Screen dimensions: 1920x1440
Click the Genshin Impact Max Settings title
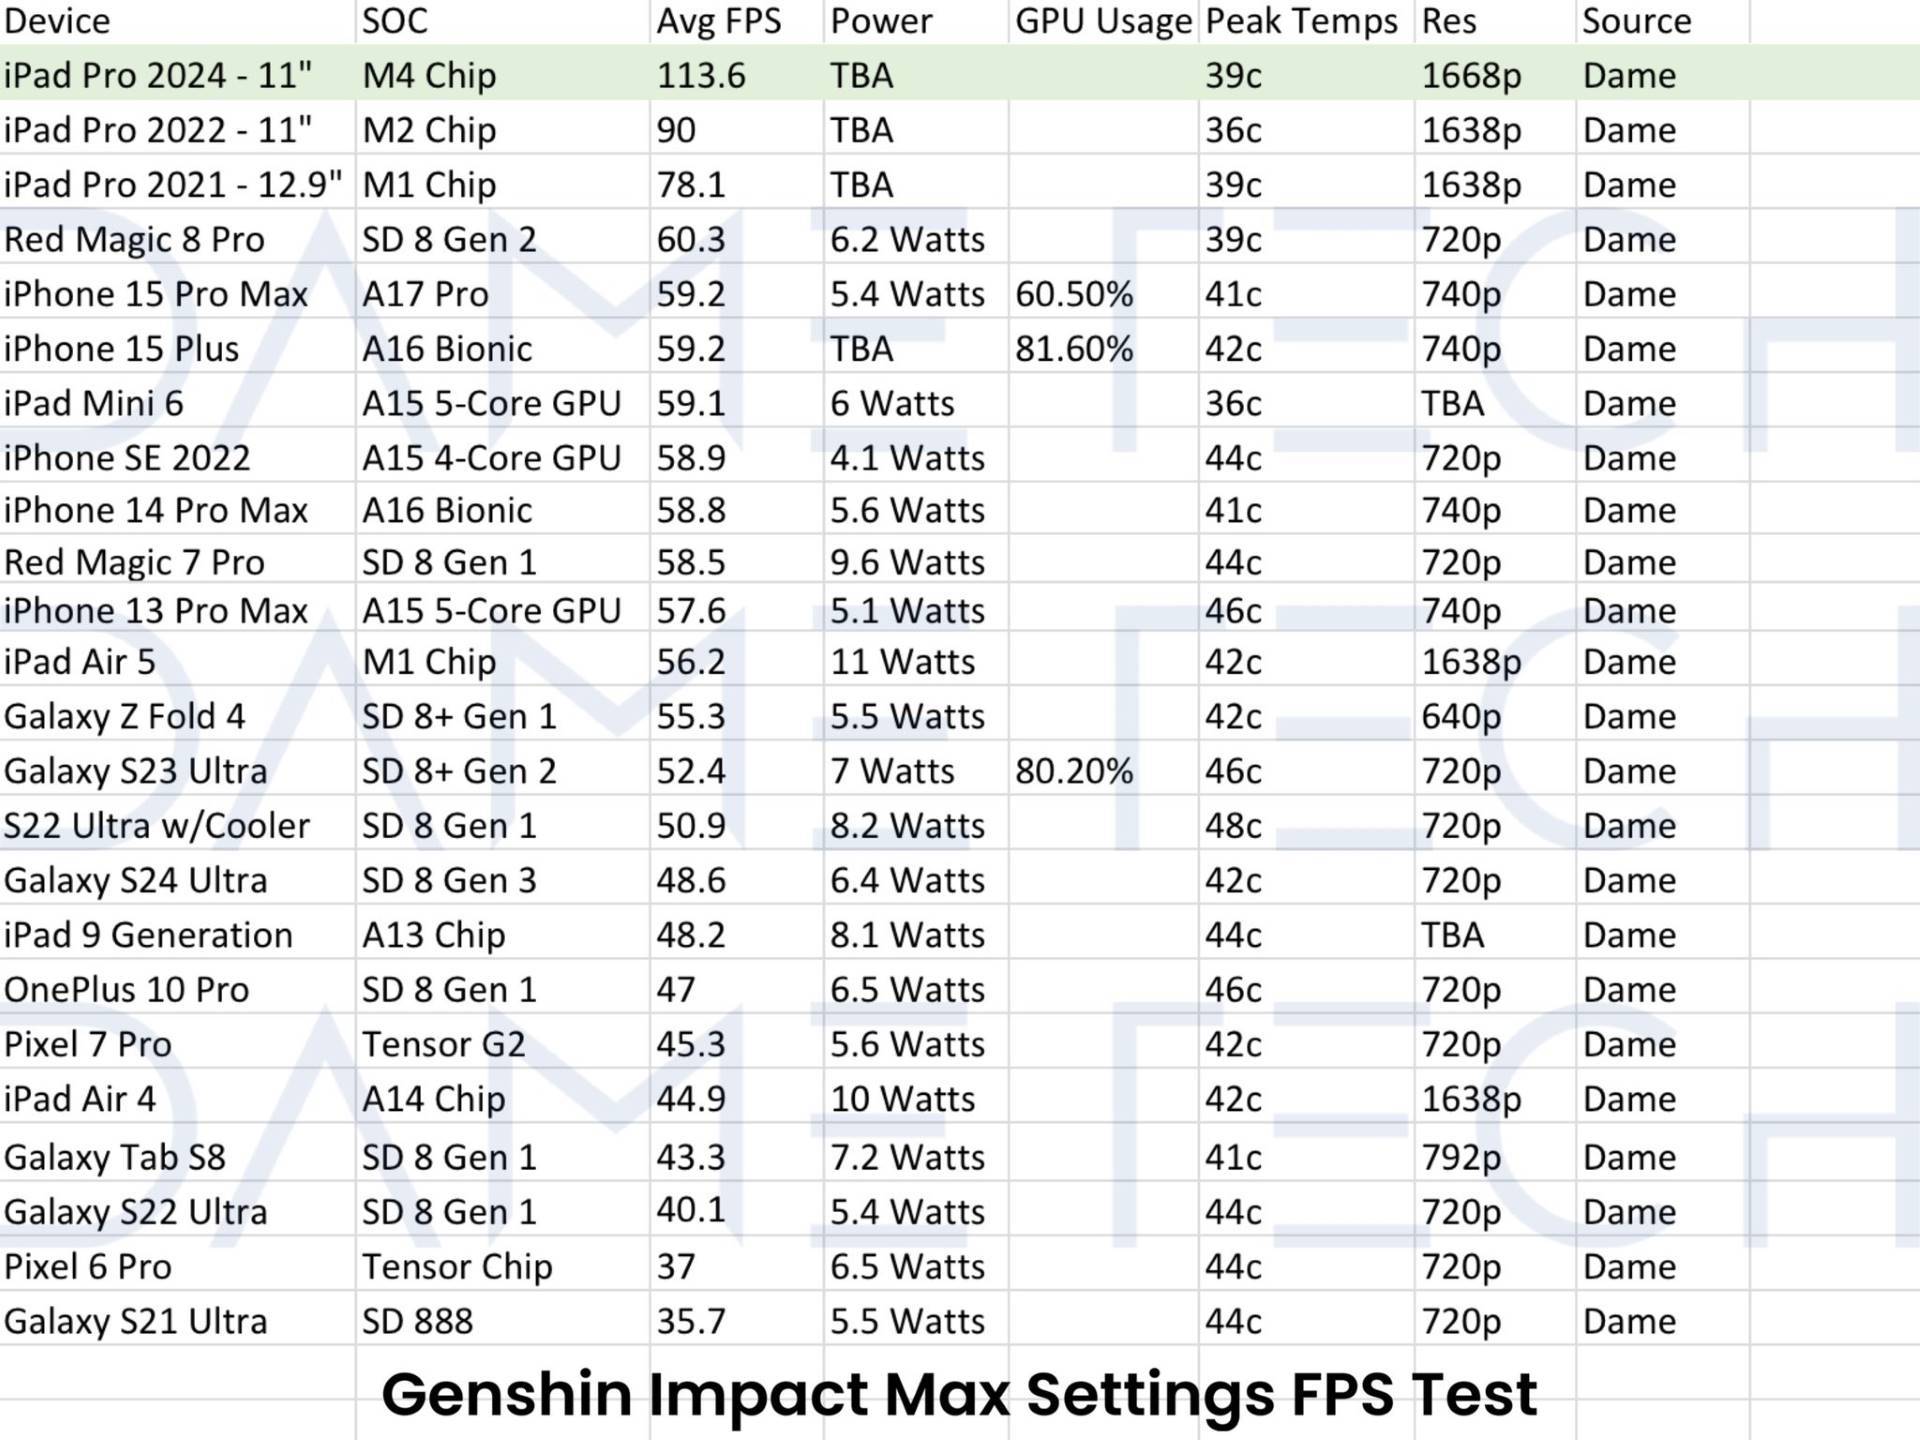point(958,1394)
